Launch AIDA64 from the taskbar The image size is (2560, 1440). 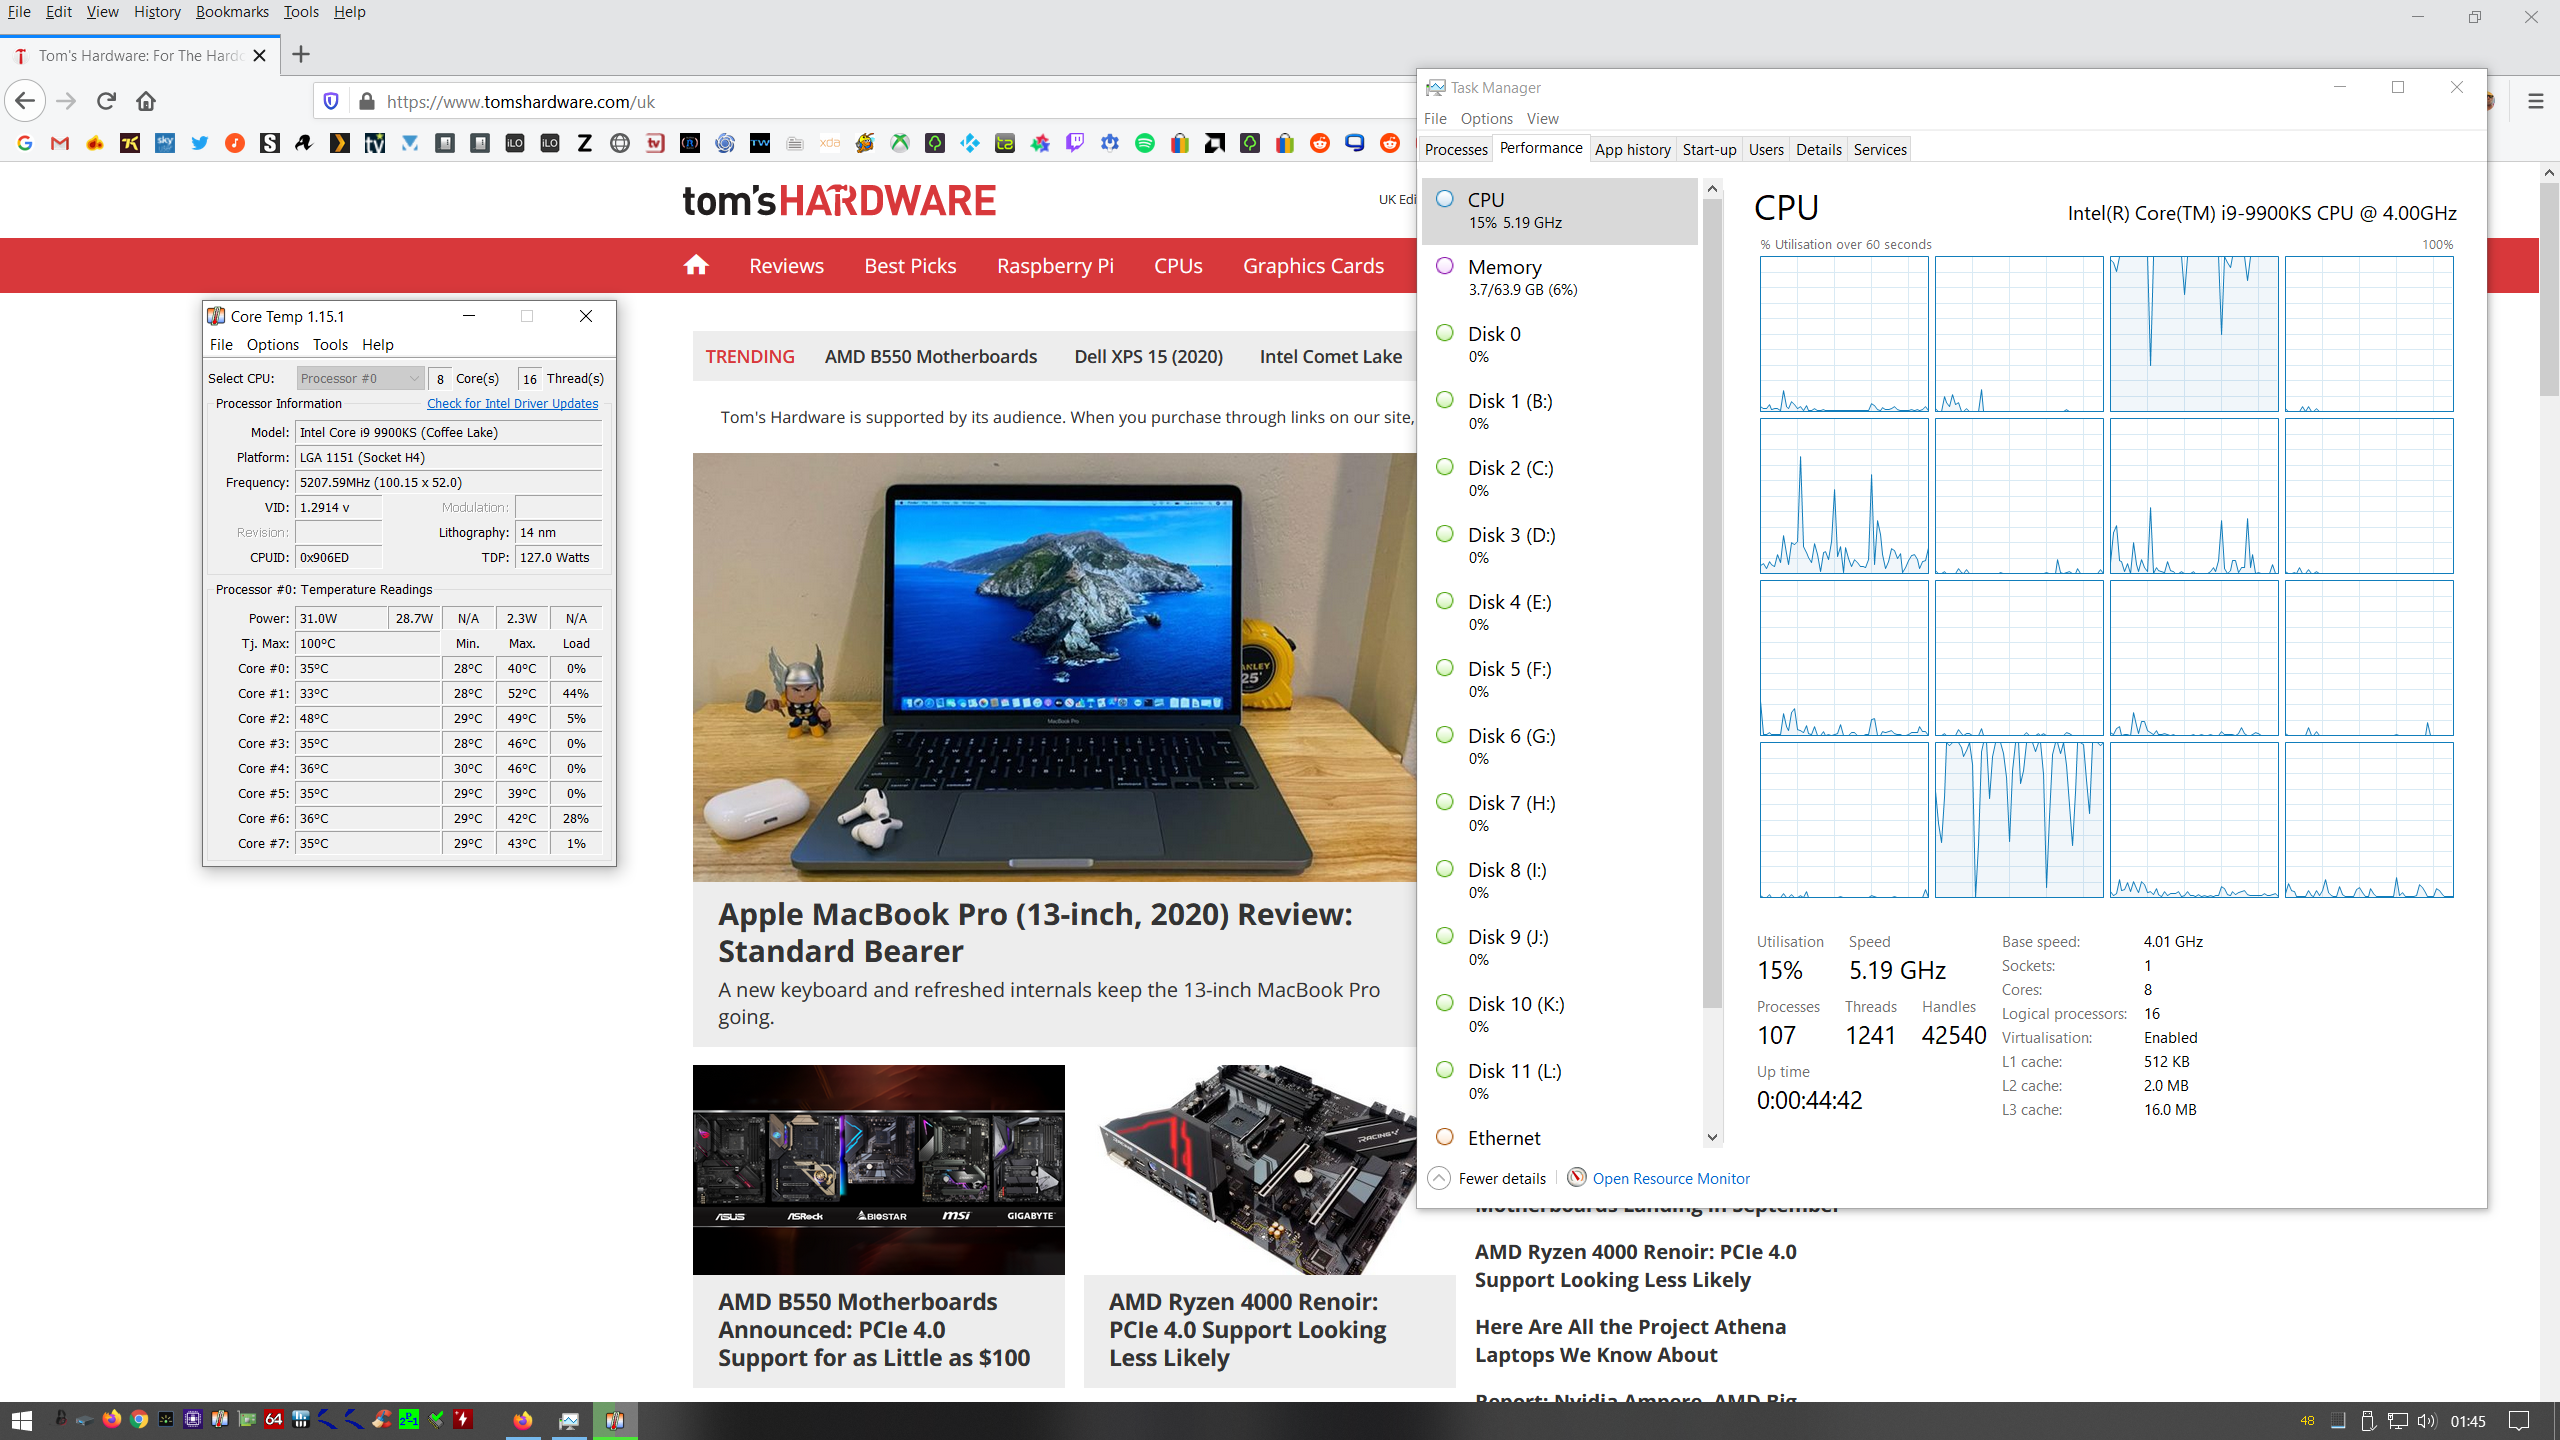(274, 1419)
